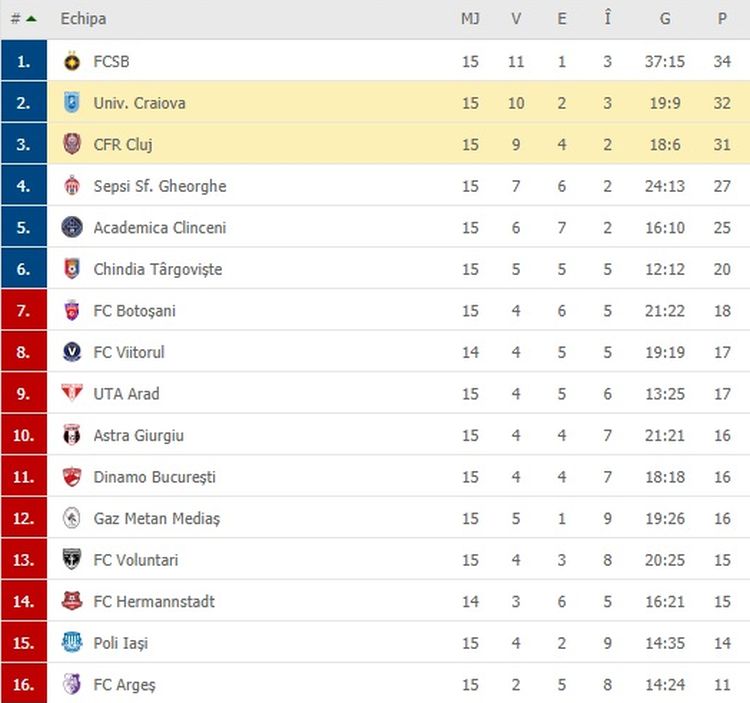Viewport: 750px width, 703px height.
Task: Sort table by G goals column
Action: tap(665, 19)
